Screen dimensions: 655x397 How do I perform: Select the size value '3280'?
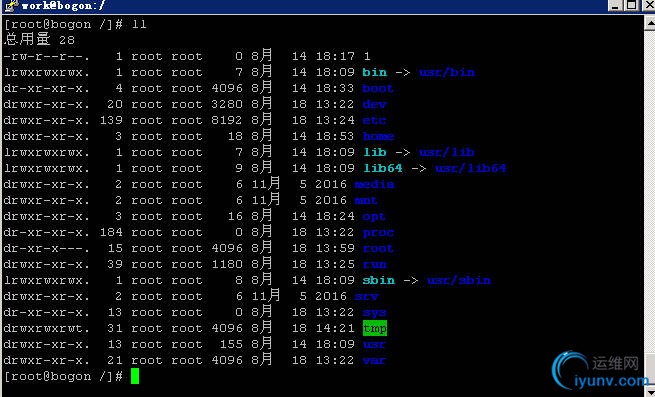point(227,104)
